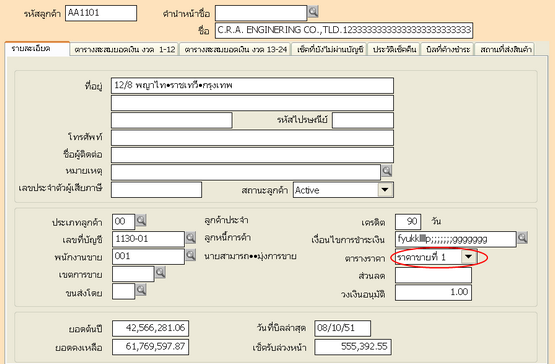
Task: Open ประวัติเช็คคืน tab
Action: 394,50
